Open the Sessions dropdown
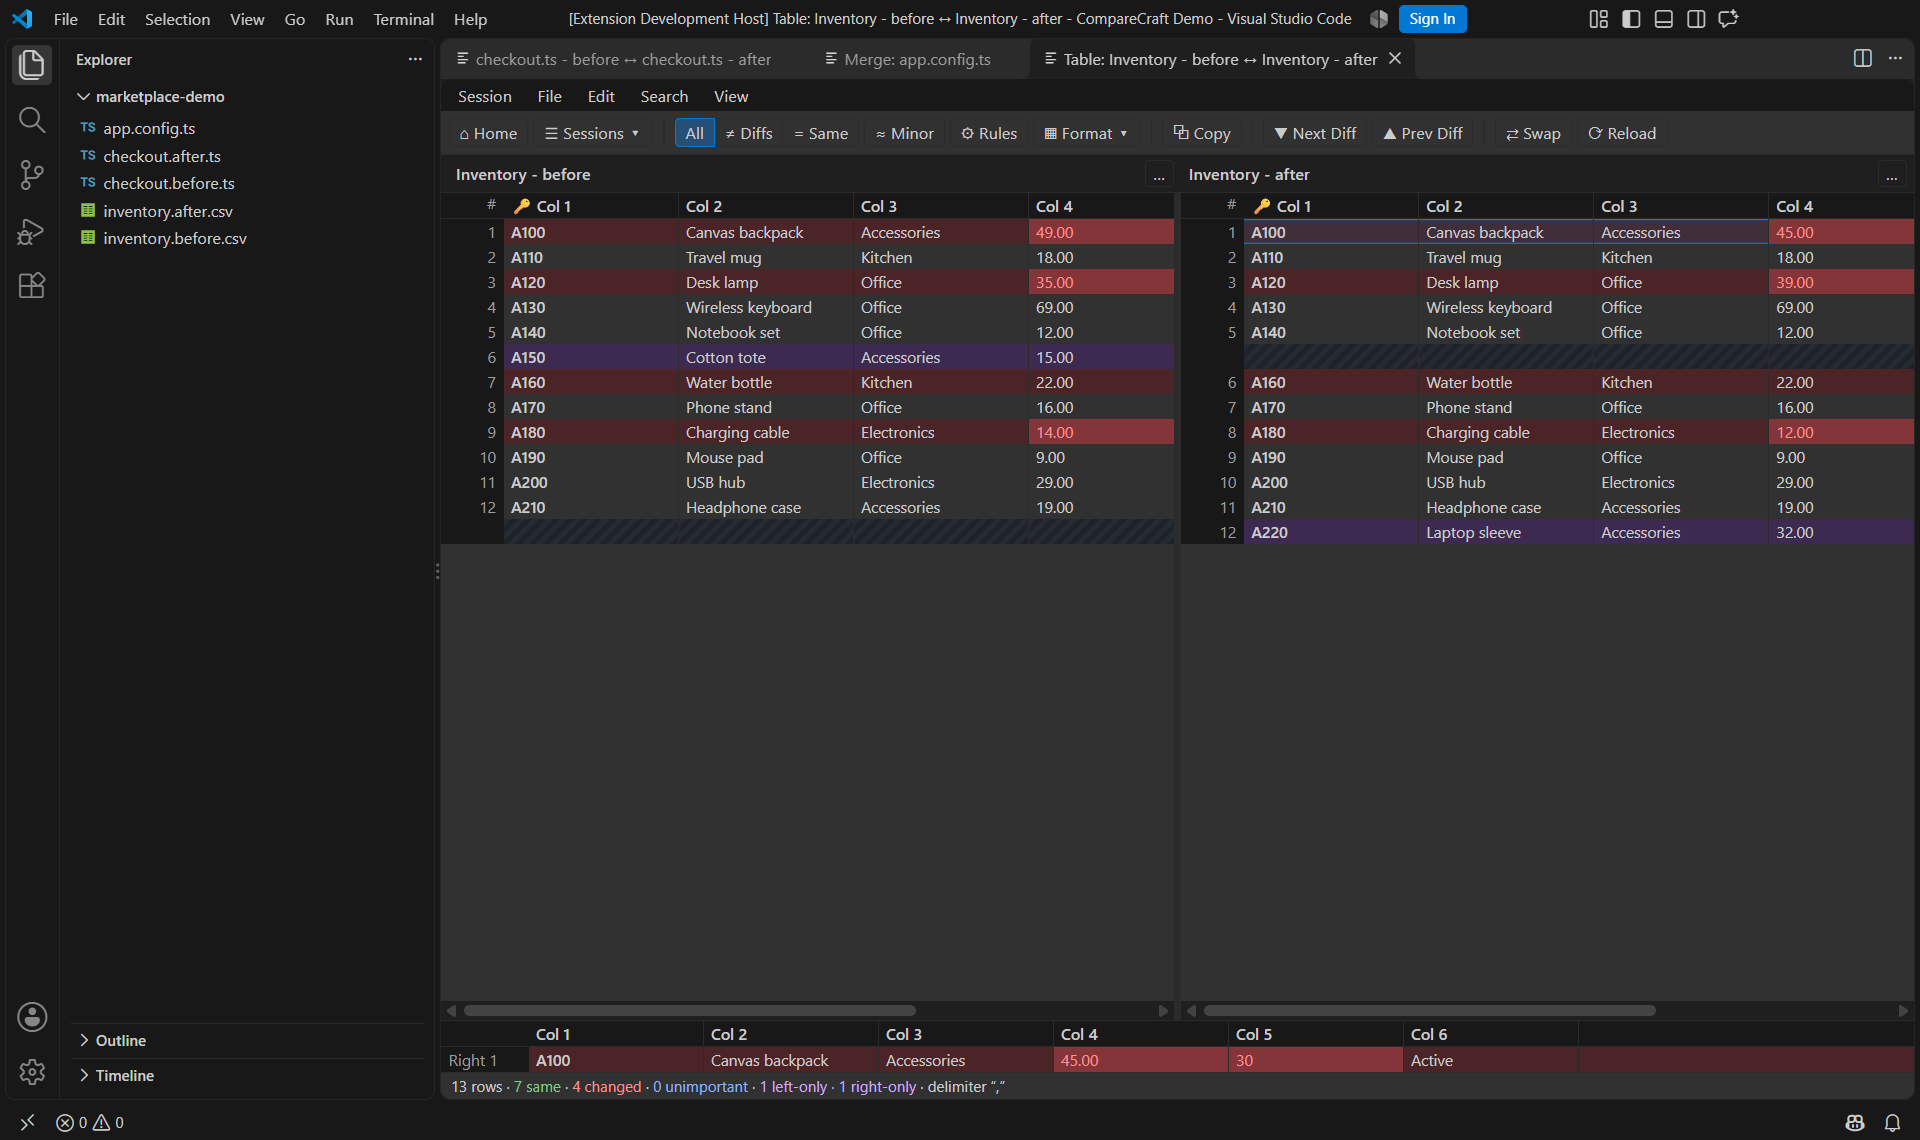The height and width of the screenshot is (1140, 1920). click(592, 133)
